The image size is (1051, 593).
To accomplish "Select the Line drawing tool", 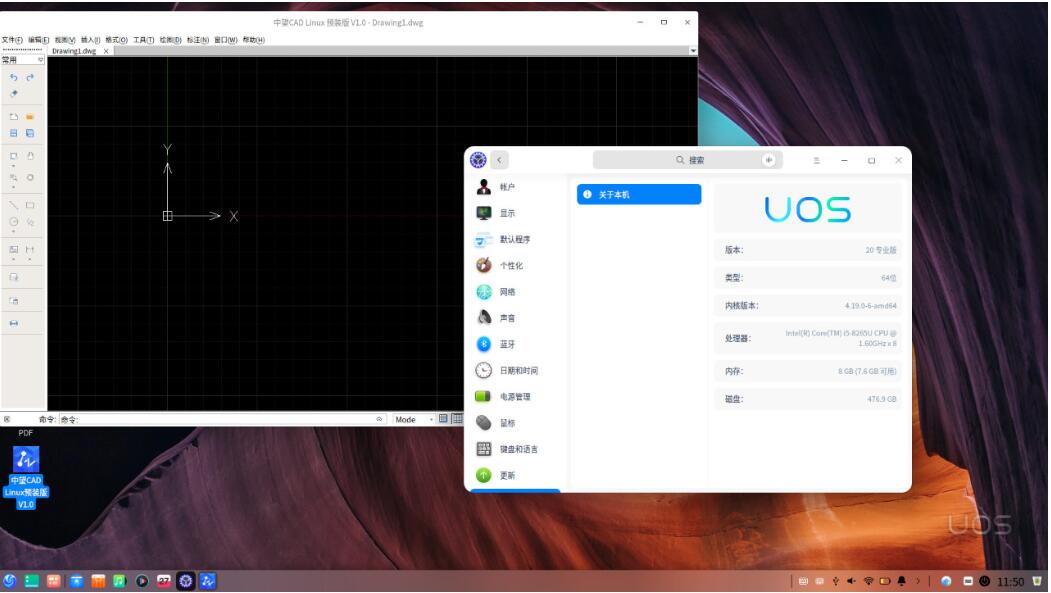I will click(x=13, y=205).
